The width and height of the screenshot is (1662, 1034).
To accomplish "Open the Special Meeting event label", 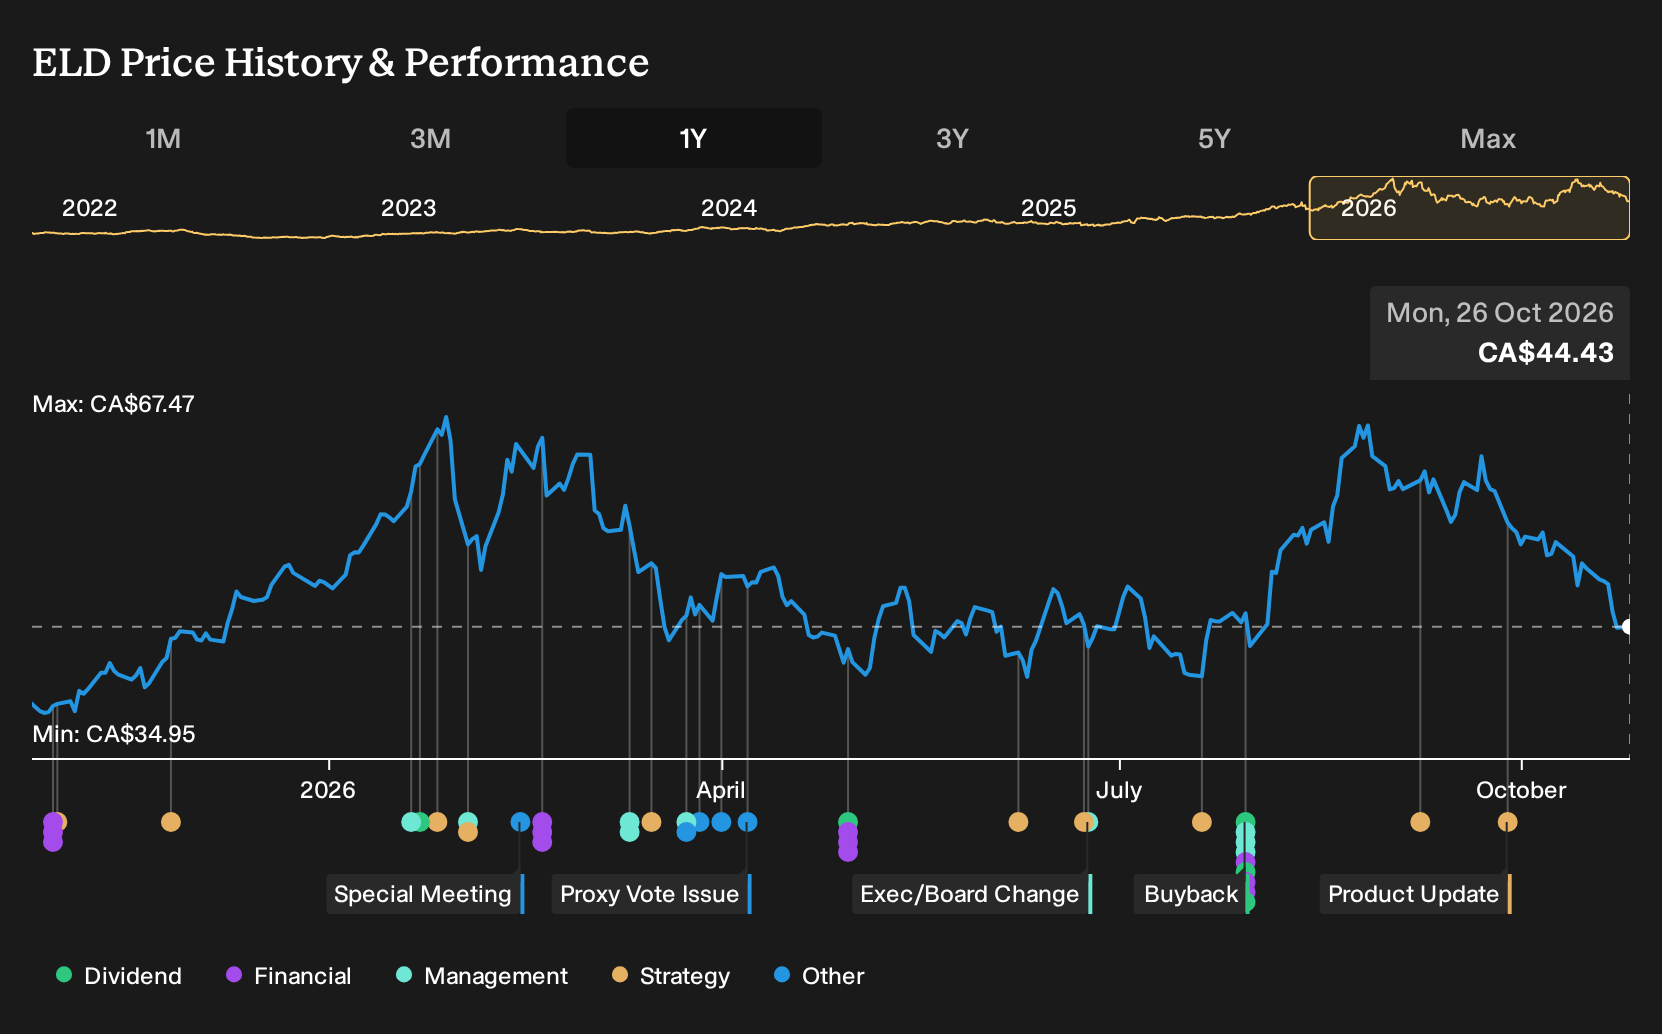I will point(425,894).
